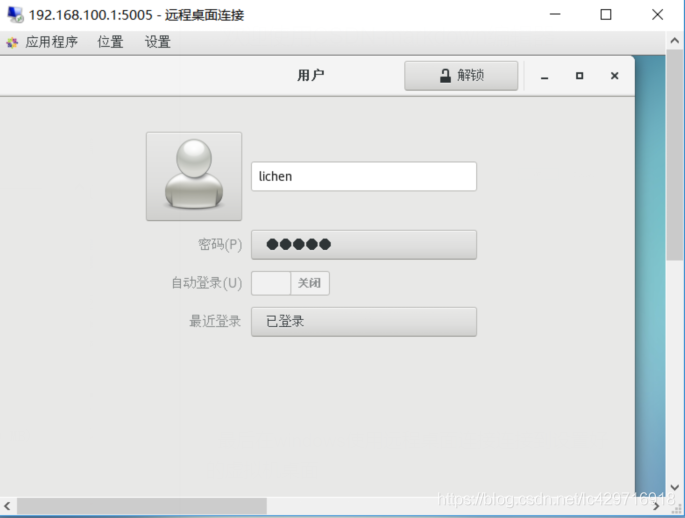The width and height of the screenshot is (685, 518).
Task: Maximize the 用户 settings window
Action: point(579,76)
